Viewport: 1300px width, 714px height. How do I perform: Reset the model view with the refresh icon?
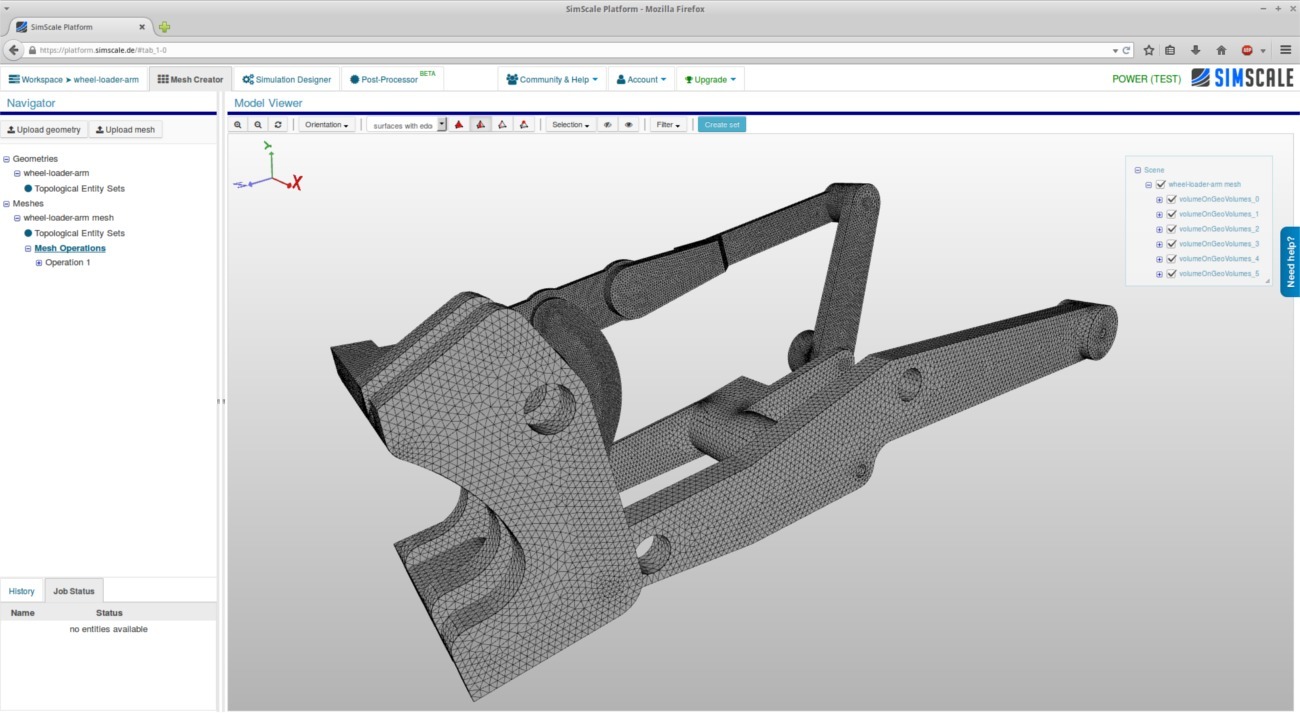pyautogui.click(x=278, y=125)
